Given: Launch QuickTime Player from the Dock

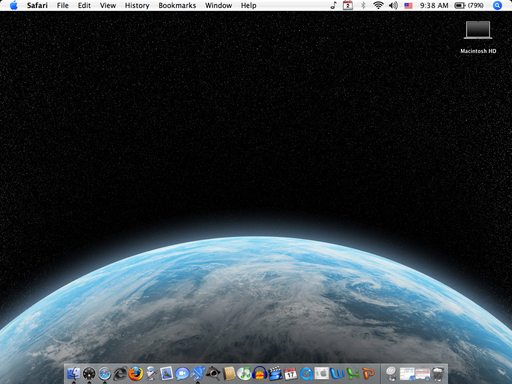Looking at the screenshot, I should coord(306,373).
